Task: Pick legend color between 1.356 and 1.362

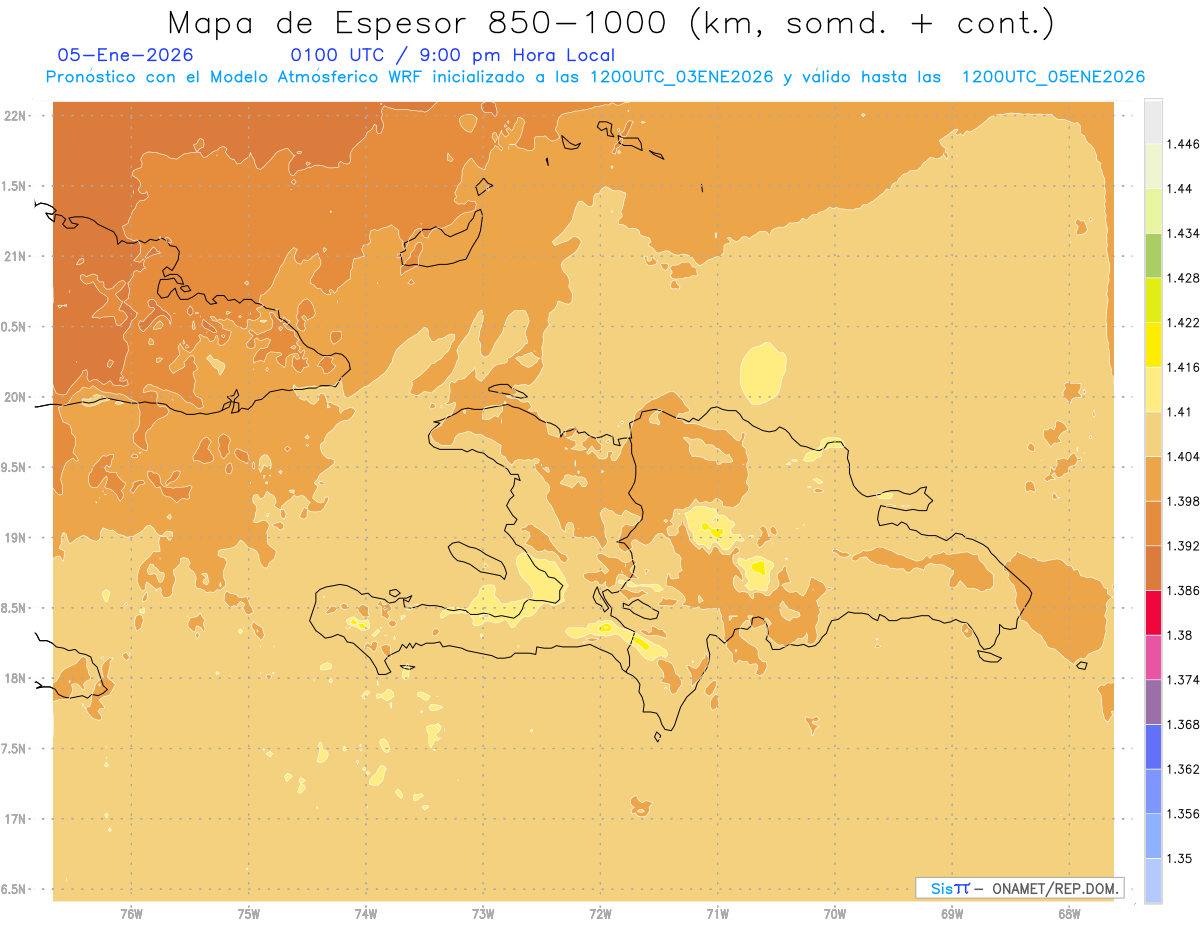Action: pos(1153,791)
